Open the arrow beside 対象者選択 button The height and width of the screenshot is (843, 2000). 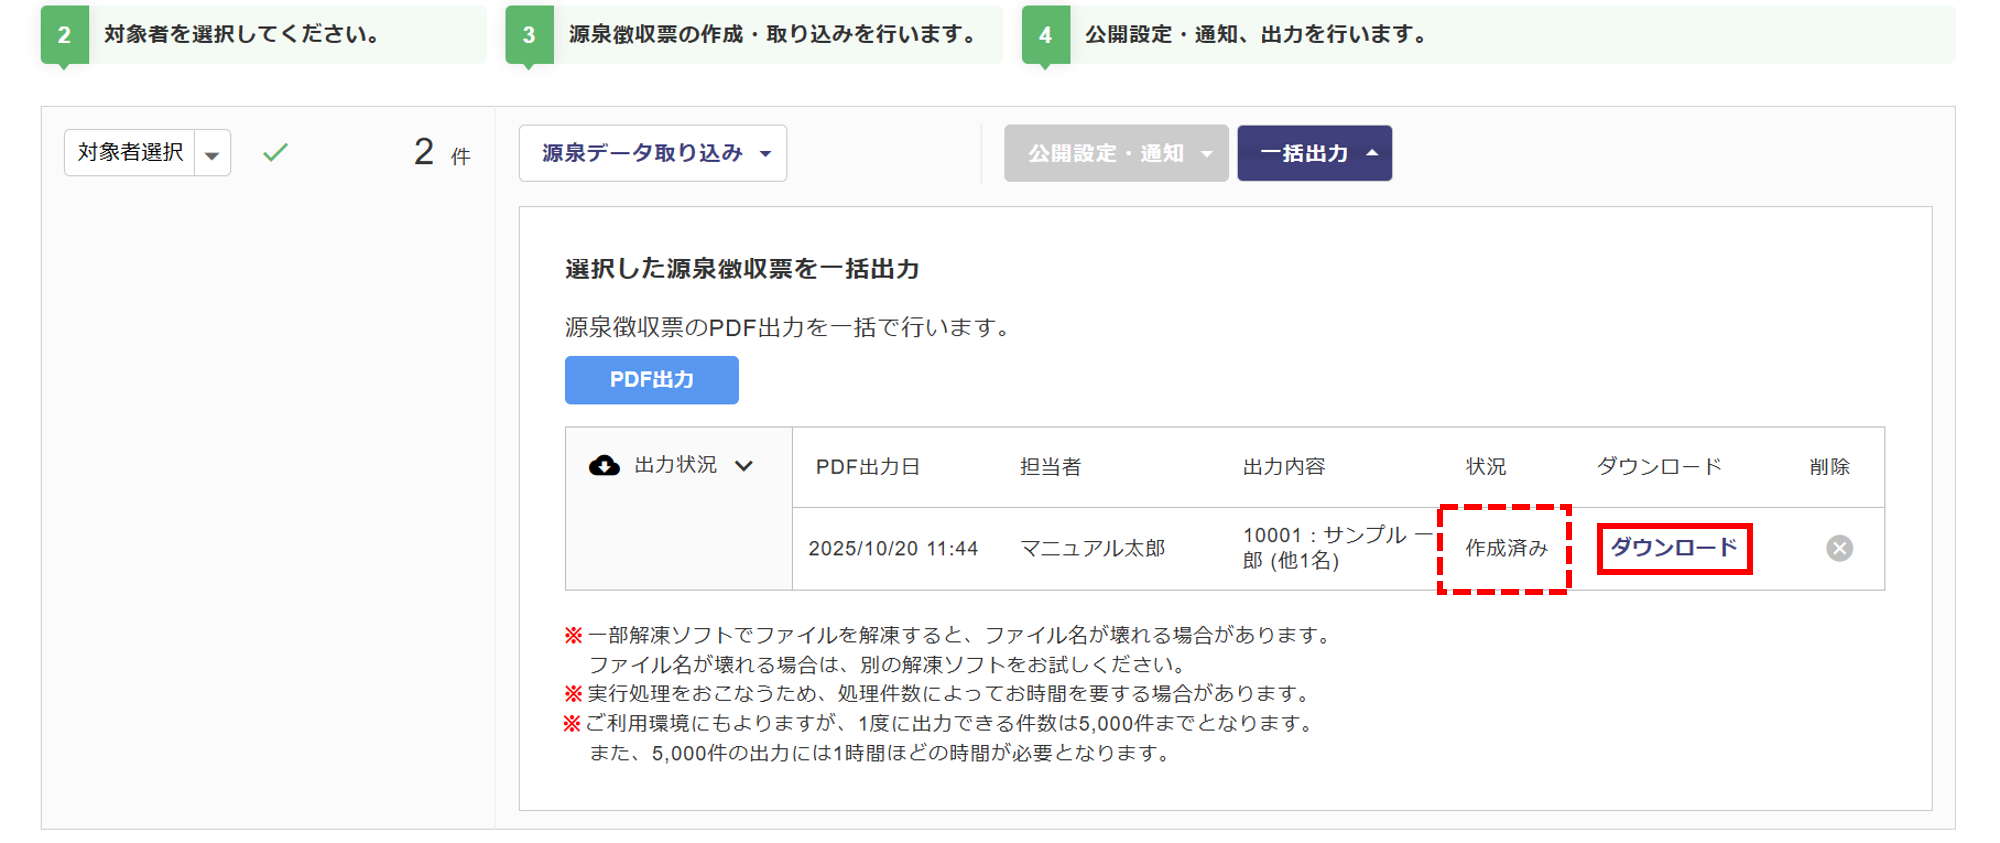[x=212, y=154]
